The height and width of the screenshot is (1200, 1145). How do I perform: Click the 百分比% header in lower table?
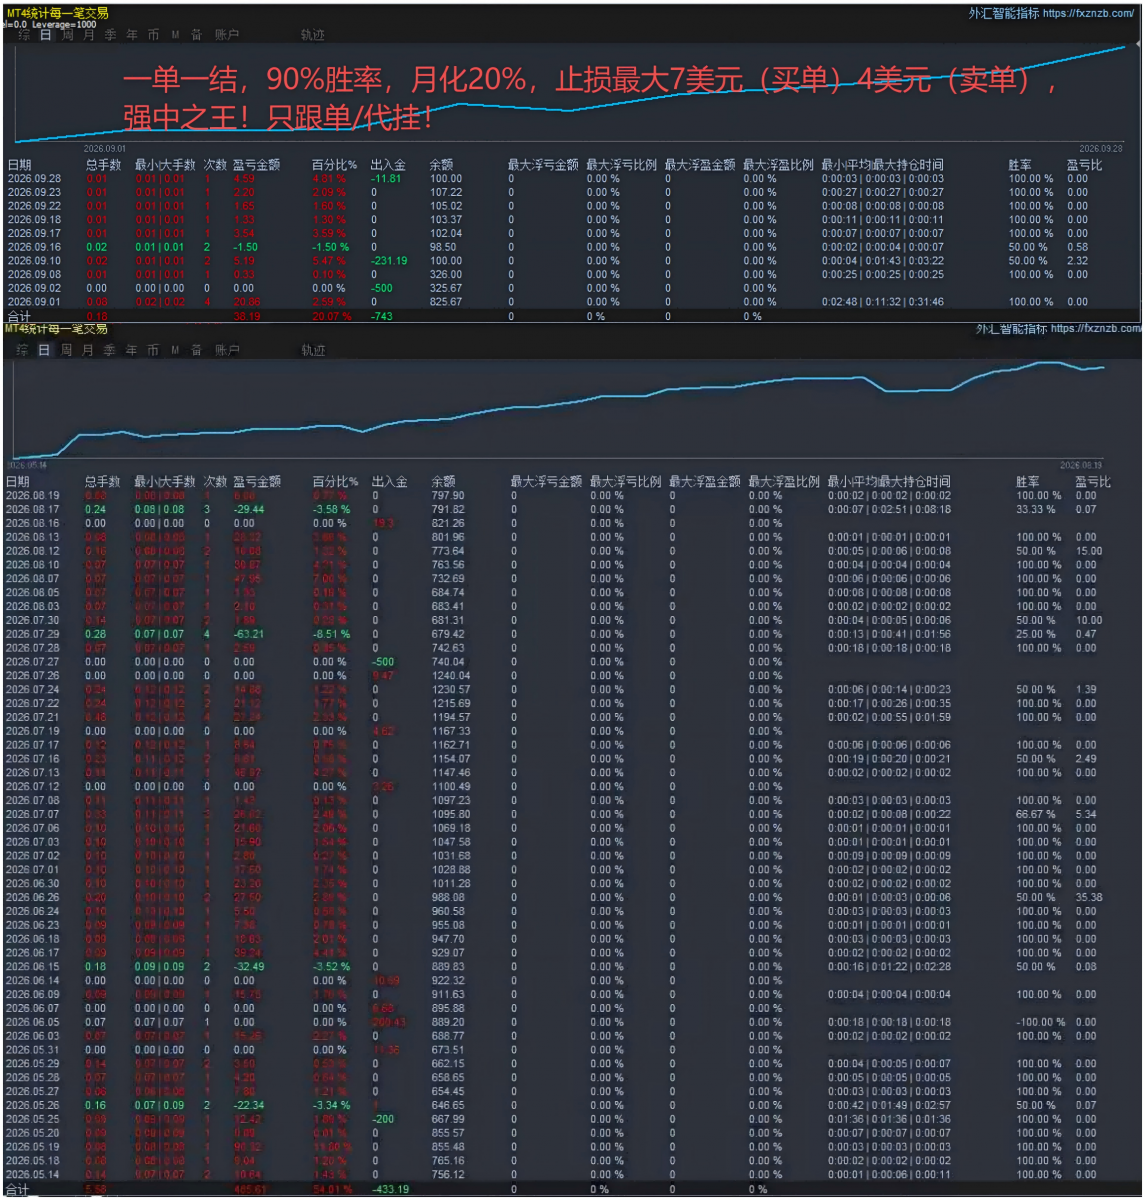[335, 482]
